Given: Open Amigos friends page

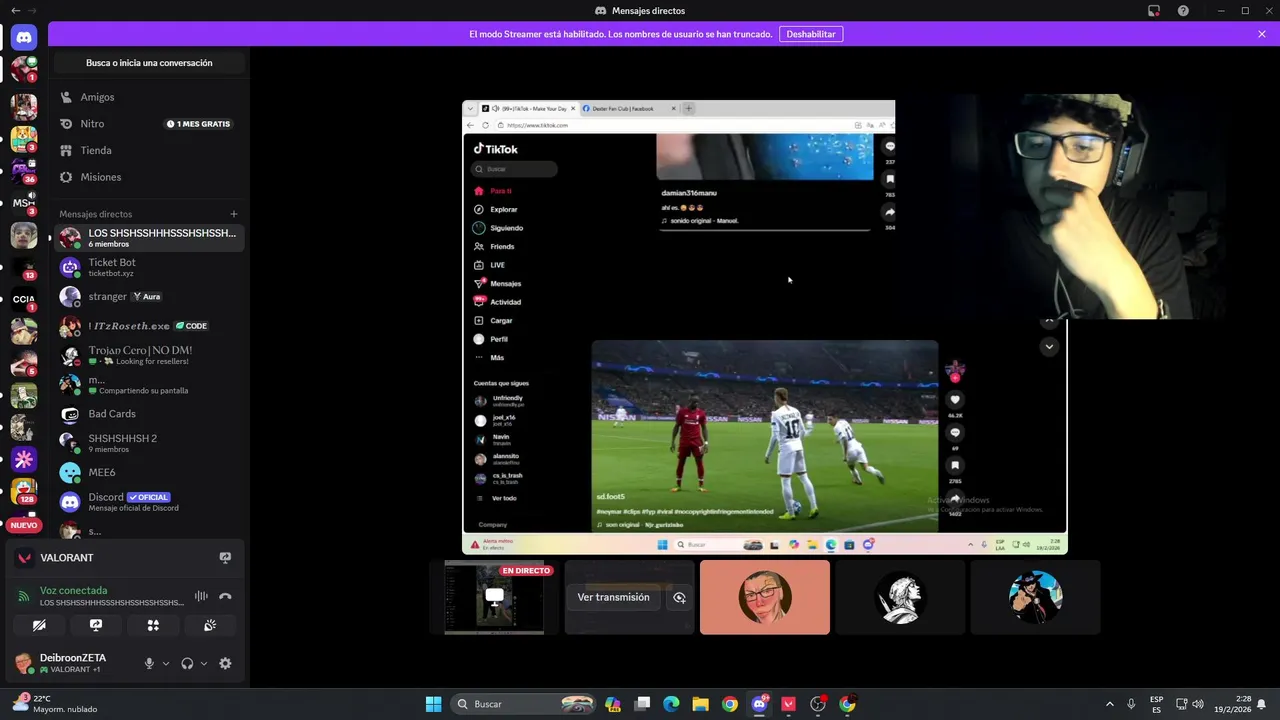Looking at the screenshot, I should tap(149, 97).
